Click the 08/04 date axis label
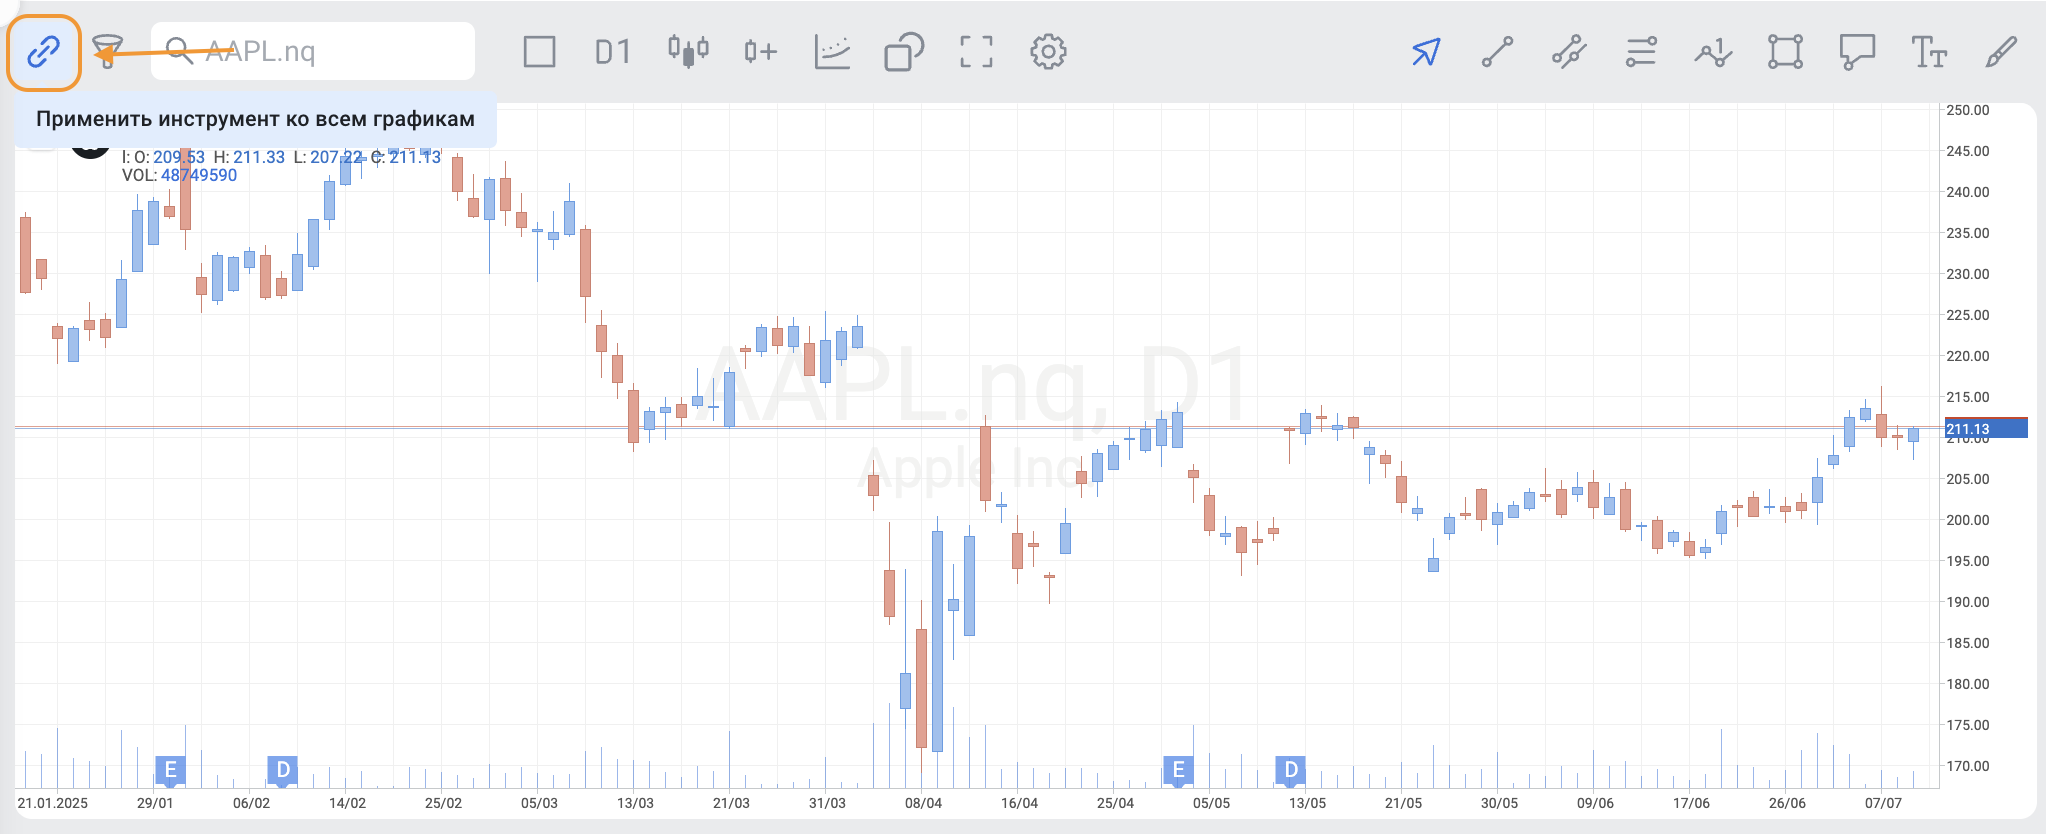Viewport: 2046px width, 834px height. tap(923, 803)
